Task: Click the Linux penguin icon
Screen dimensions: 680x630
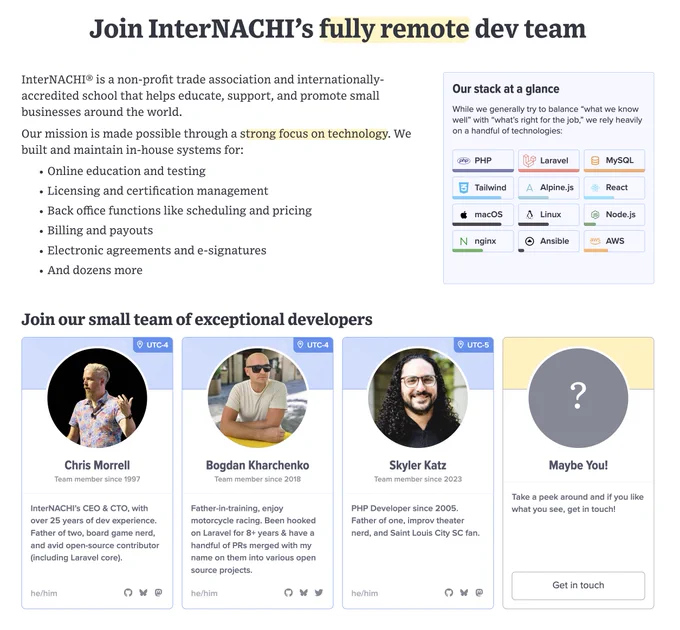Action: (x=529, y=215)
